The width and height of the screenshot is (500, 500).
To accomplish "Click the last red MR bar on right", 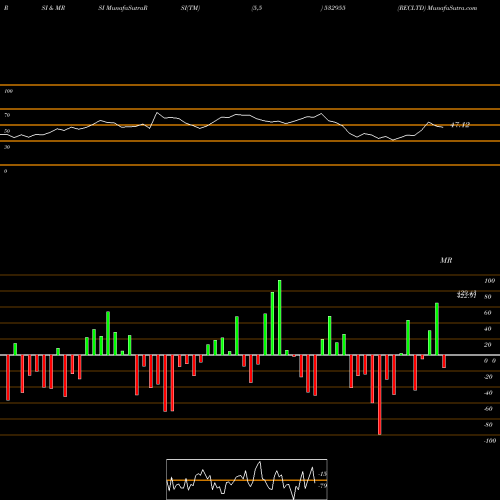I will [444, 361].
